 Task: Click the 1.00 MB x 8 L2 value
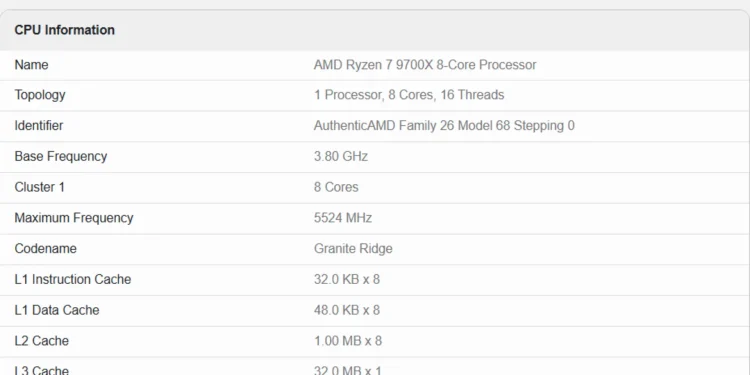[348, 341]
